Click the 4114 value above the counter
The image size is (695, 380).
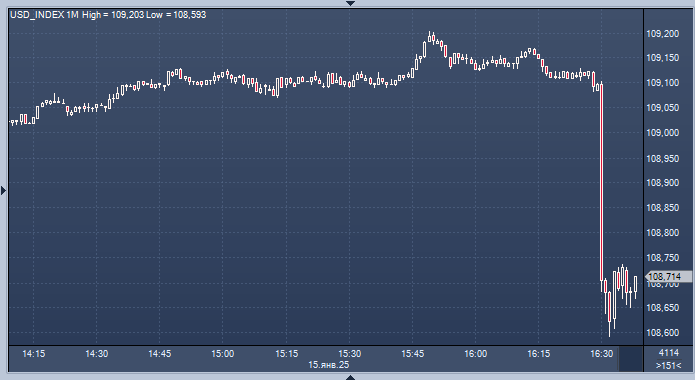669,353
